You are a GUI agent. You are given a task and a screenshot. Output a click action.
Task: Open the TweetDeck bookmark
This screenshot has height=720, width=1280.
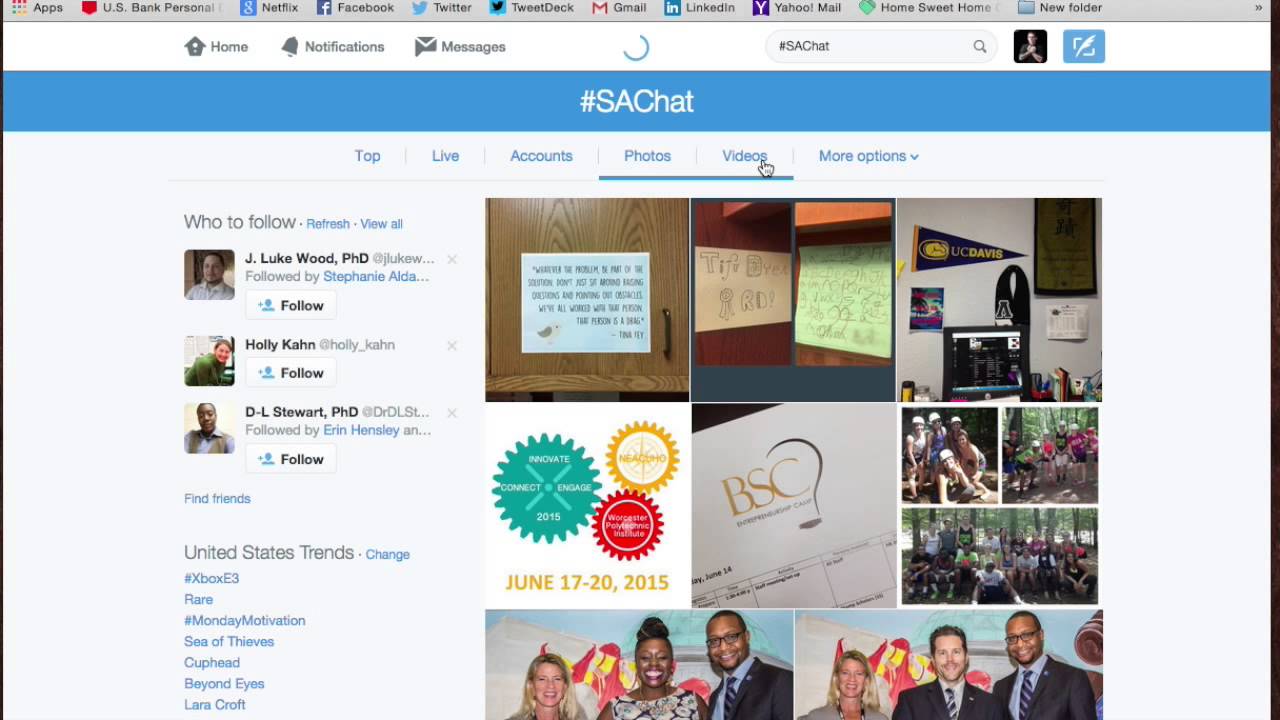tap(531, 7)
